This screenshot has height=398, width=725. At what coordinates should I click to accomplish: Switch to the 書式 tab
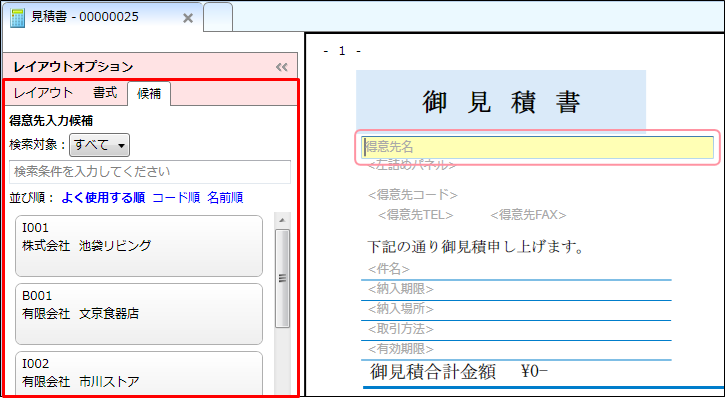105,93
